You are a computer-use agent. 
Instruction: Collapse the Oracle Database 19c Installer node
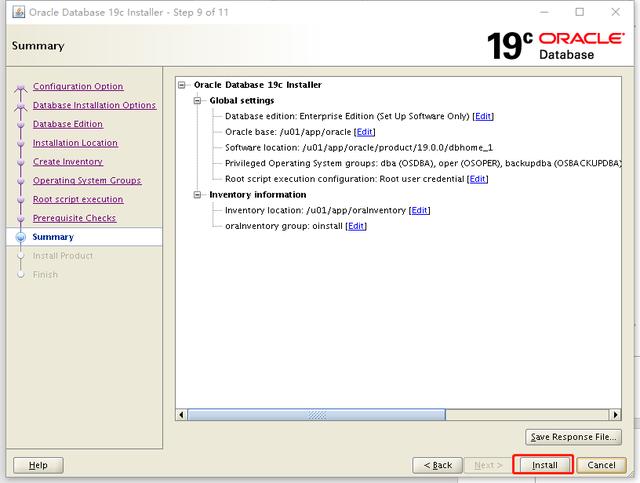pyautogui.click(x=182, y=85)
